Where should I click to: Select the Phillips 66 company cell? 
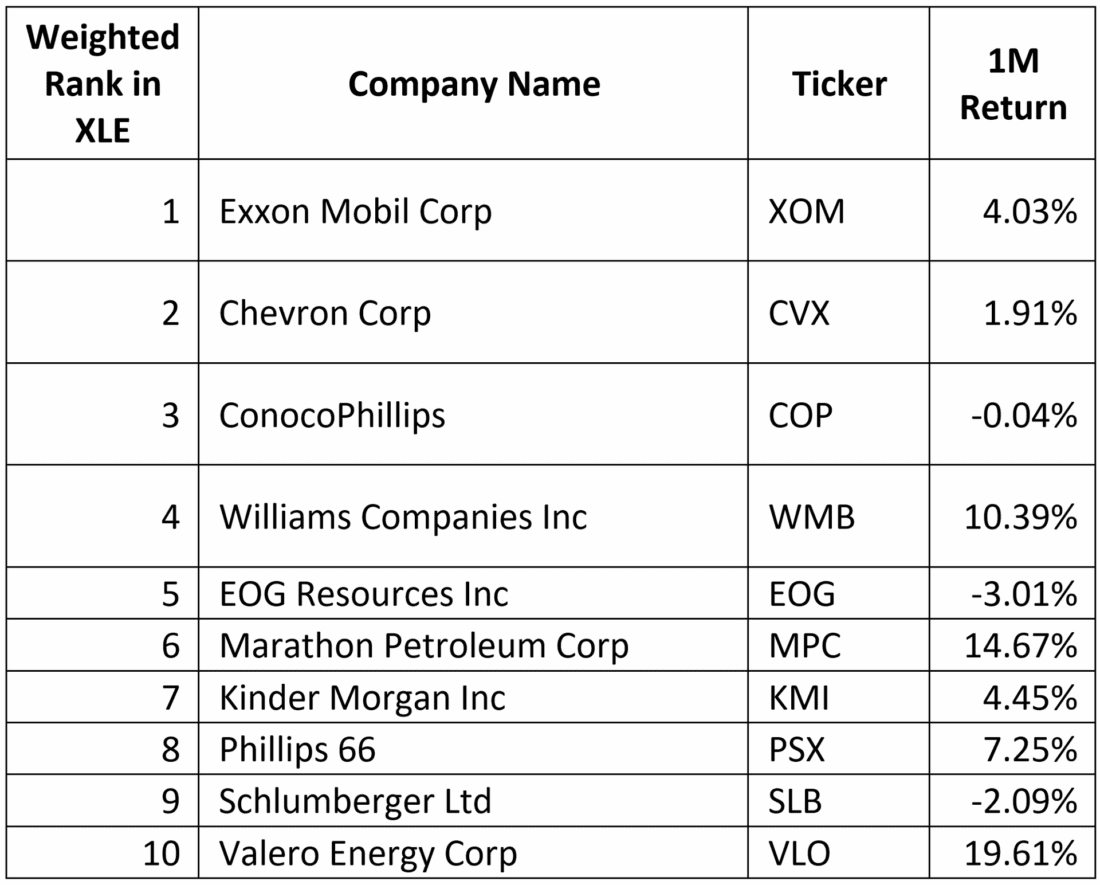298,750
